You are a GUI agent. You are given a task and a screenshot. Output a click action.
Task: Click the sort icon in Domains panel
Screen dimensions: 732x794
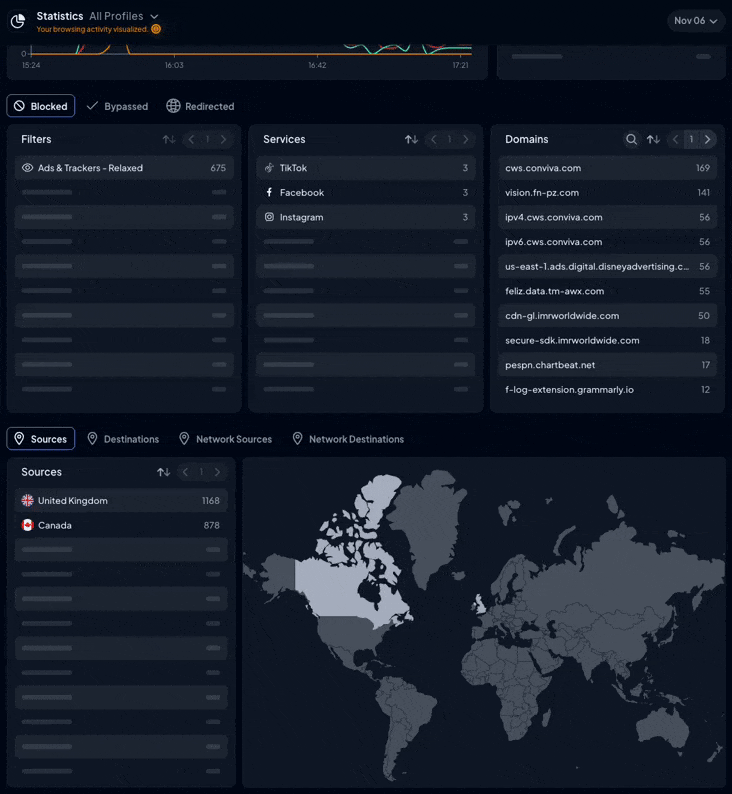click(653, 140)
